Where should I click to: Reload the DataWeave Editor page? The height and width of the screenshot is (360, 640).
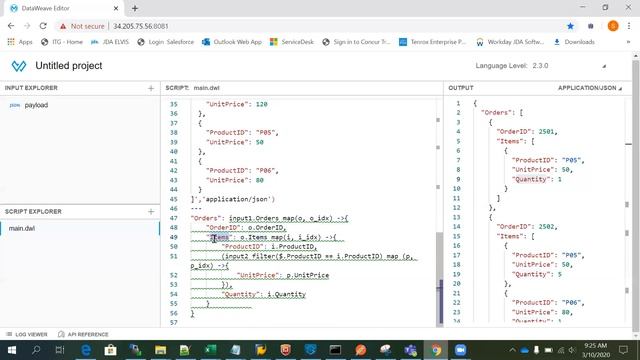pos(43,26)
